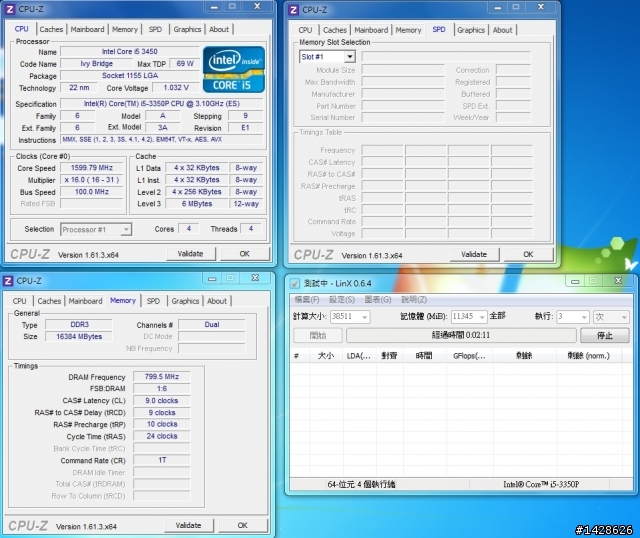Click OK in top-left CPU window
The width and height of the screenshot is (640, 538).
click(244, 254)
